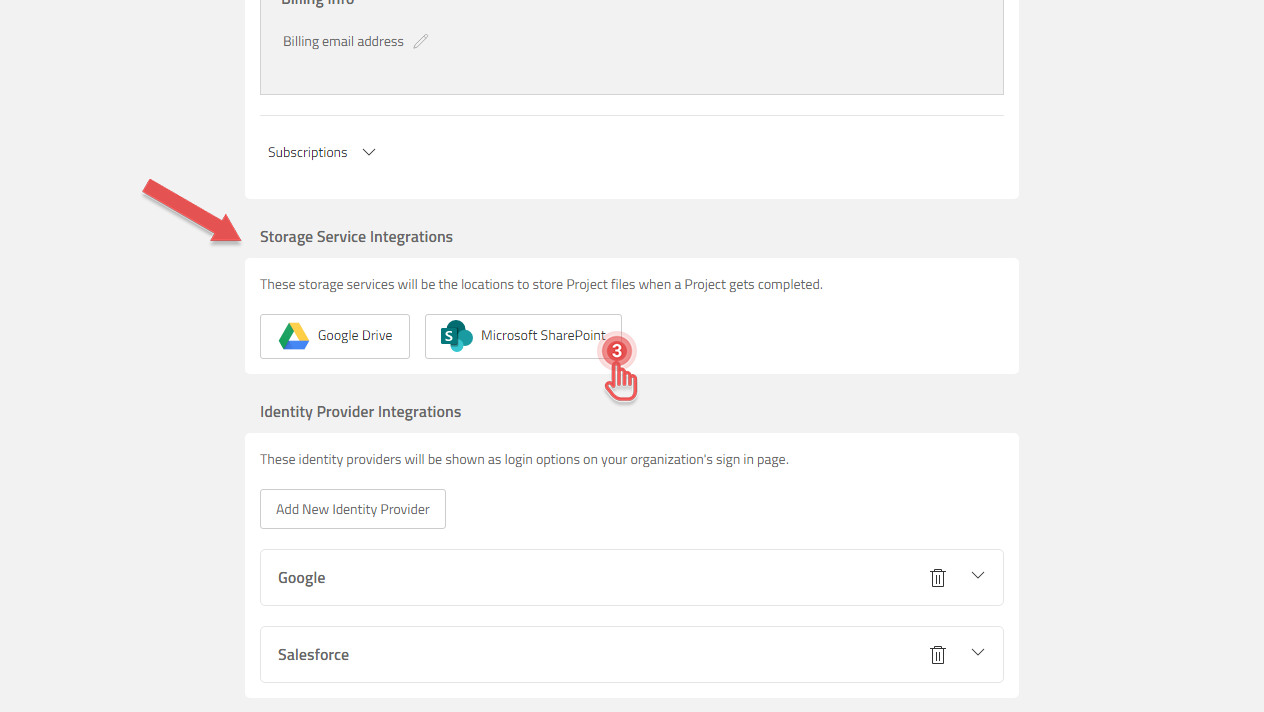Viewport: 1264px width, 712px height.
Task: Collapse the Subscriptions dropdown arrow
Action: point(368,152)
